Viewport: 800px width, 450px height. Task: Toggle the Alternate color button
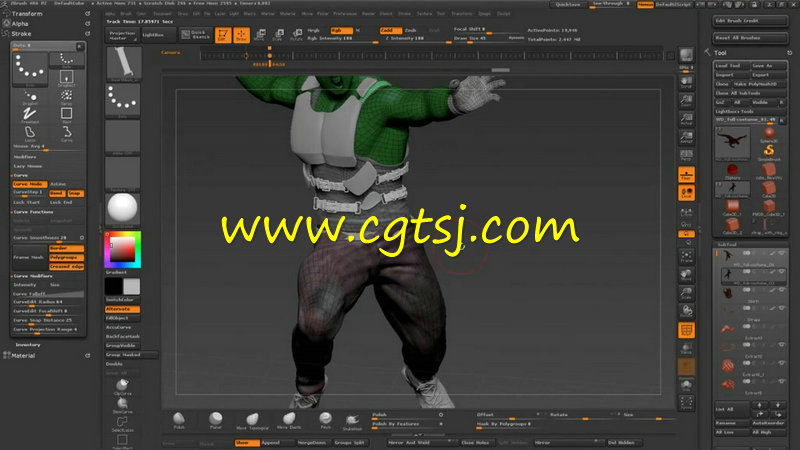pyautogui.click(x=122, y=309)
